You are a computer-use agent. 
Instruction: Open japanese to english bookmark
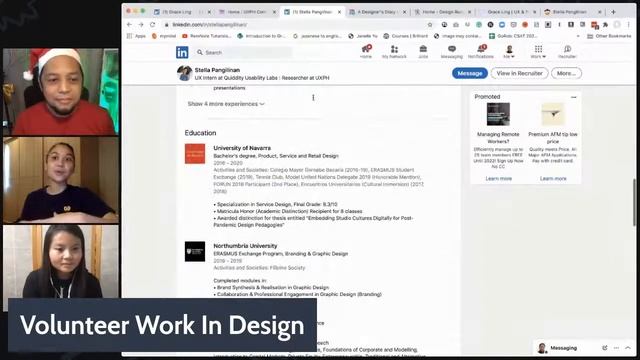[x=317, y=36]
